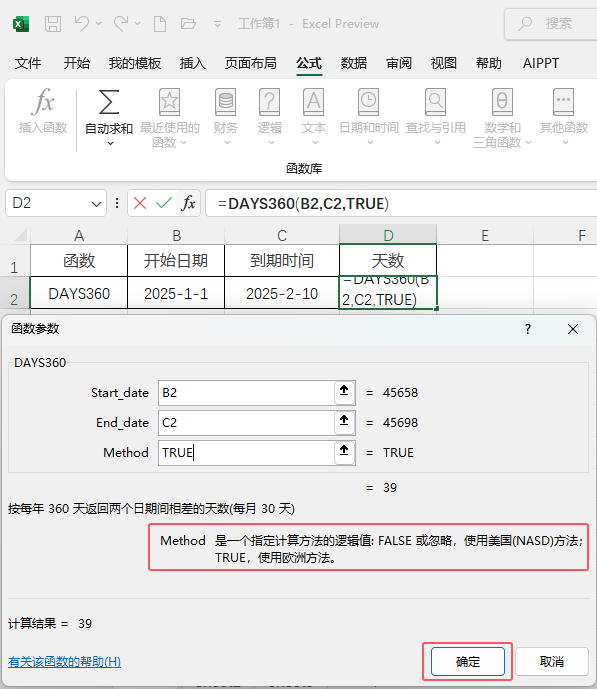The width and height of the screenshot is (597, 689).
Task: Switch to the 我的模板 tab
Action: pos(135,63)
